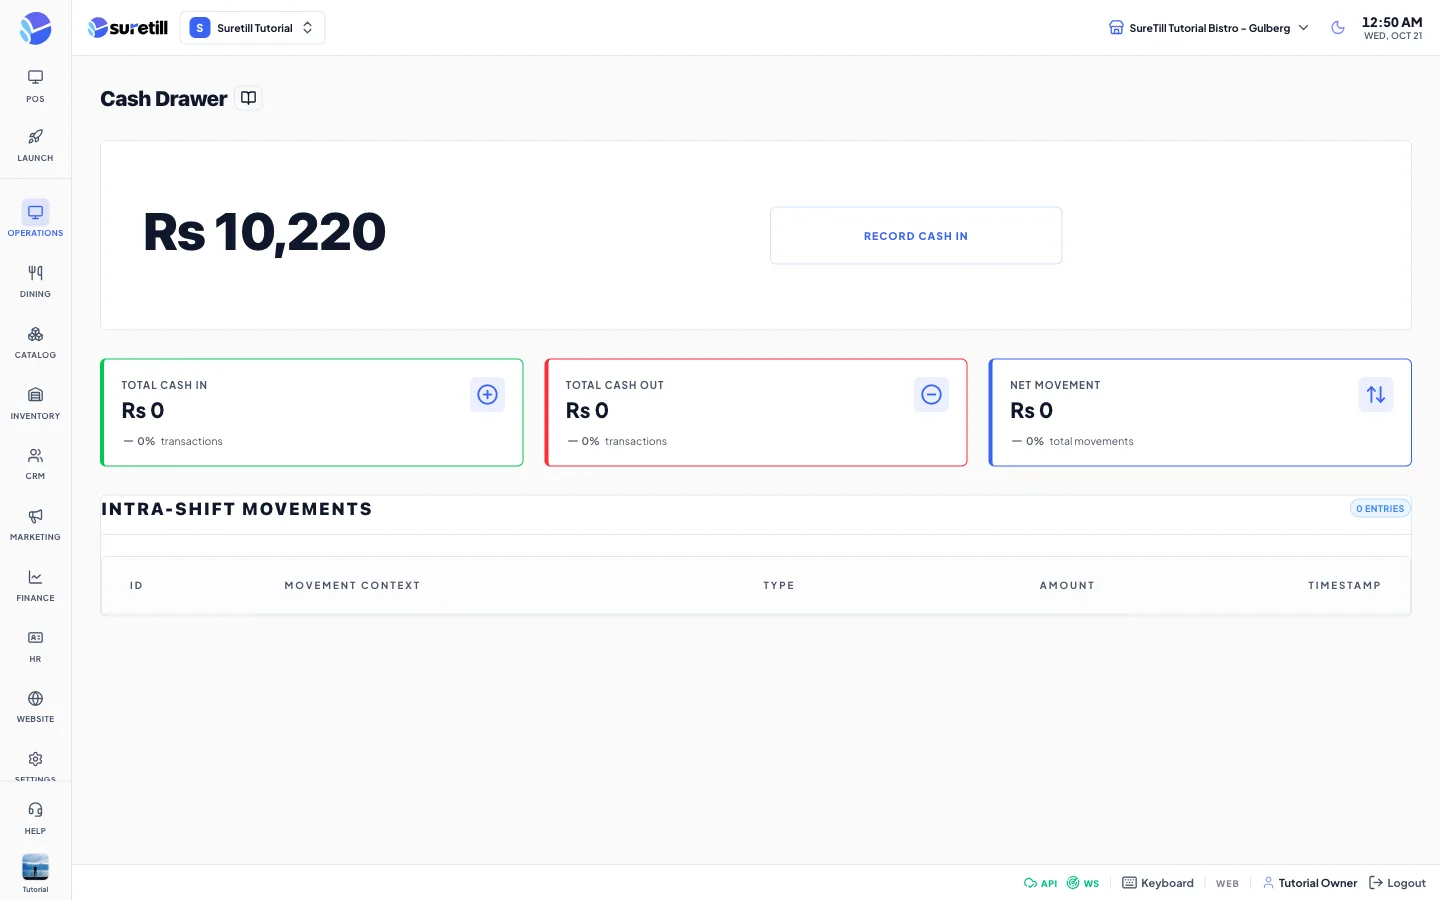Click the arrows icon on Net Movement

click(x=1376, y=395)
